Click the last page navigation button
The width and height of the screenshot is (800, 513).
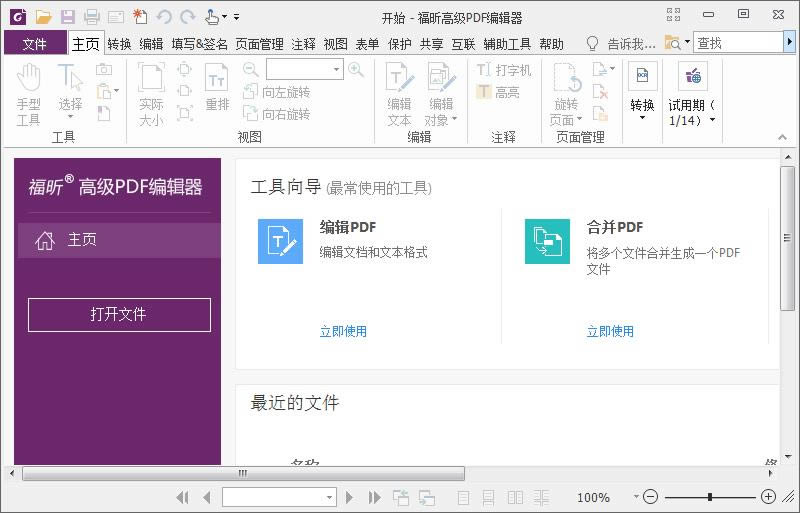(x=374, y=497)
